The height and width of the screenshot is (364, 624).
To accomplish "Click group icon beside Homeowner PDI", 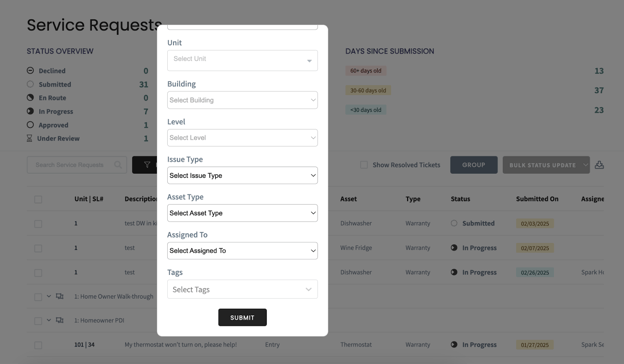I will coord(60,320).
